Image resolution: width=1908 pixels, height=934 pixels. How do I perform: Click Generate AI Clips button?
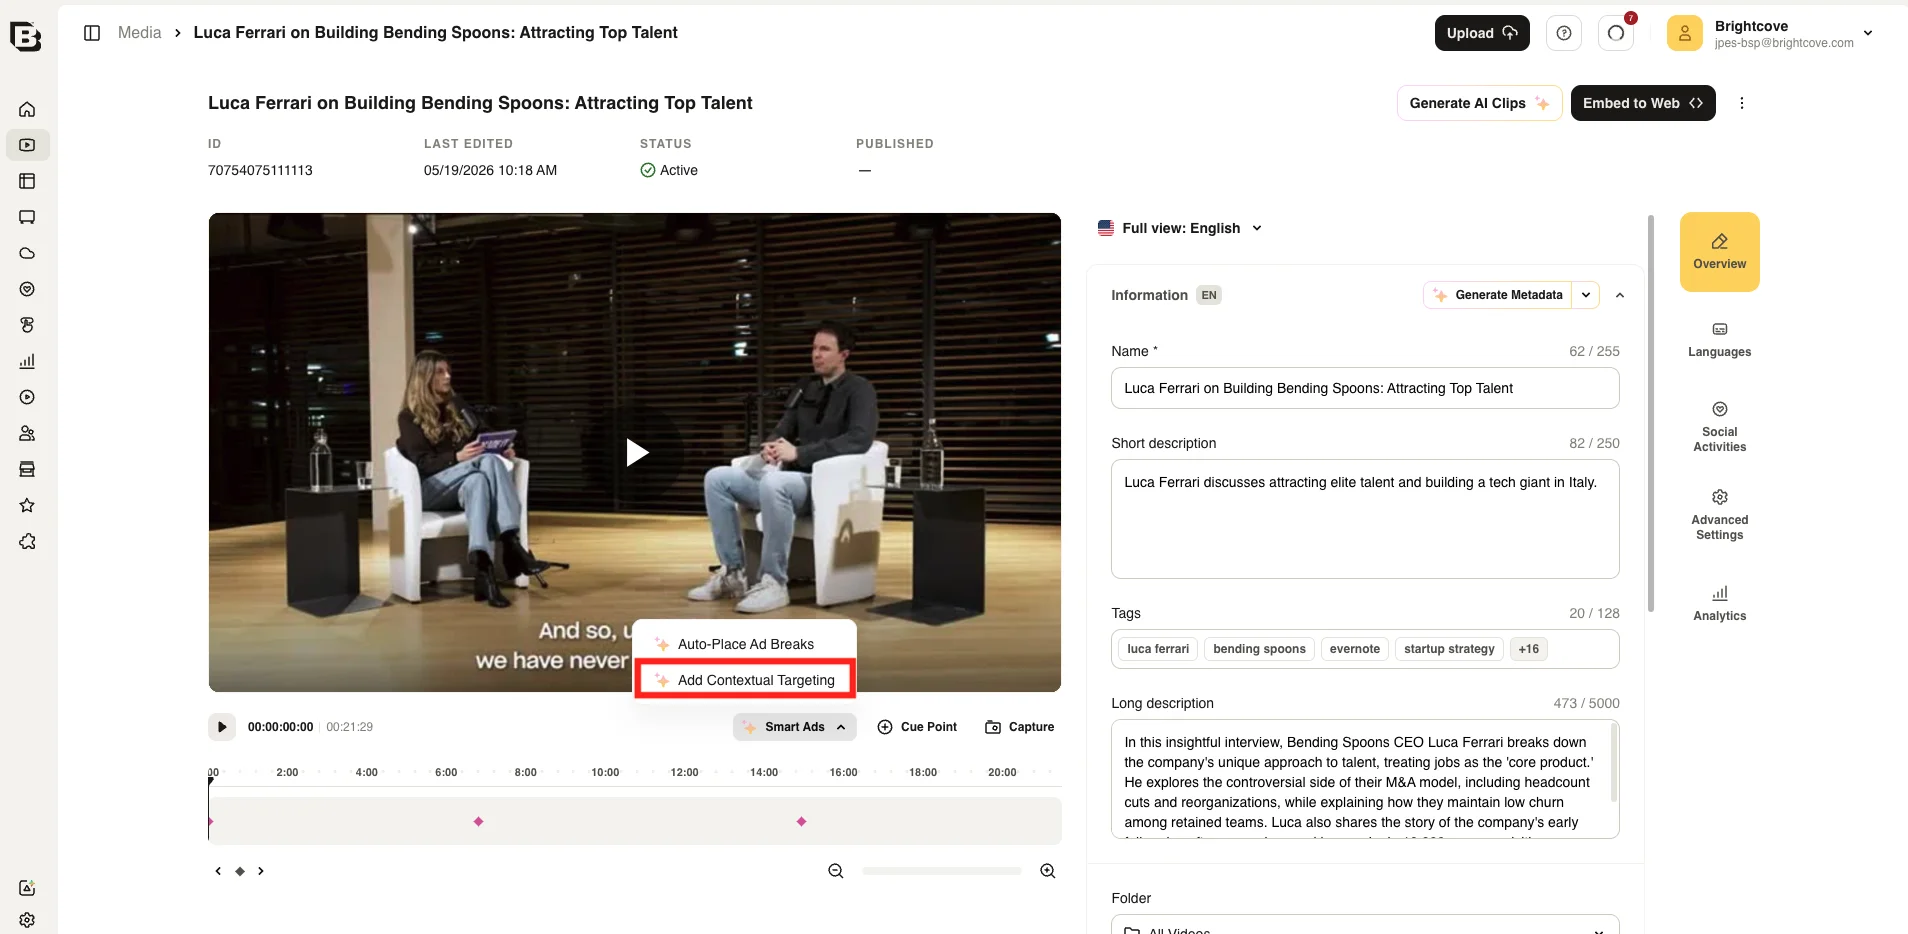coord(1479,103)
